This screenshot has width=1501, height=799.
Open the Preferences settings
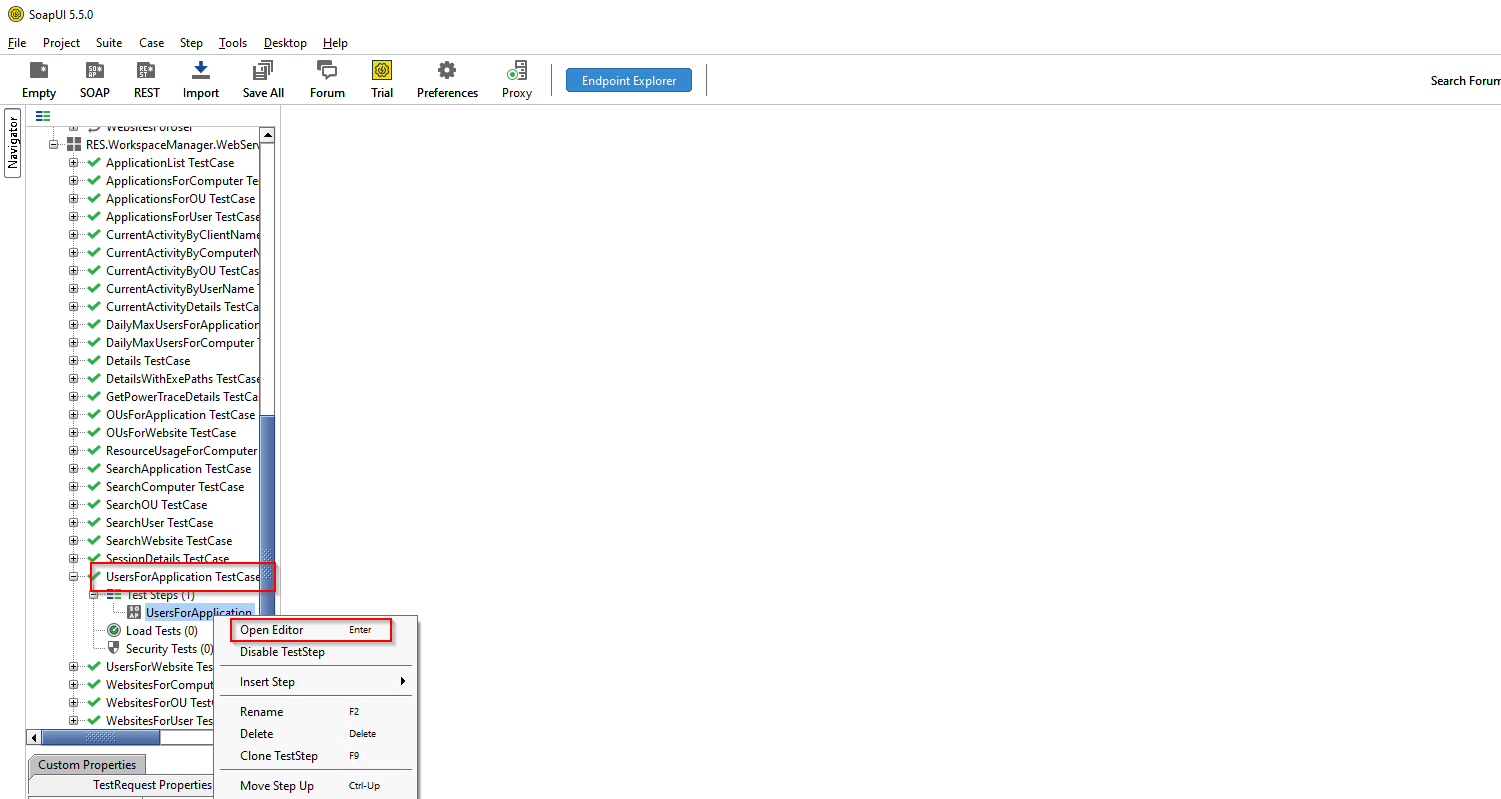click(447, 79)
